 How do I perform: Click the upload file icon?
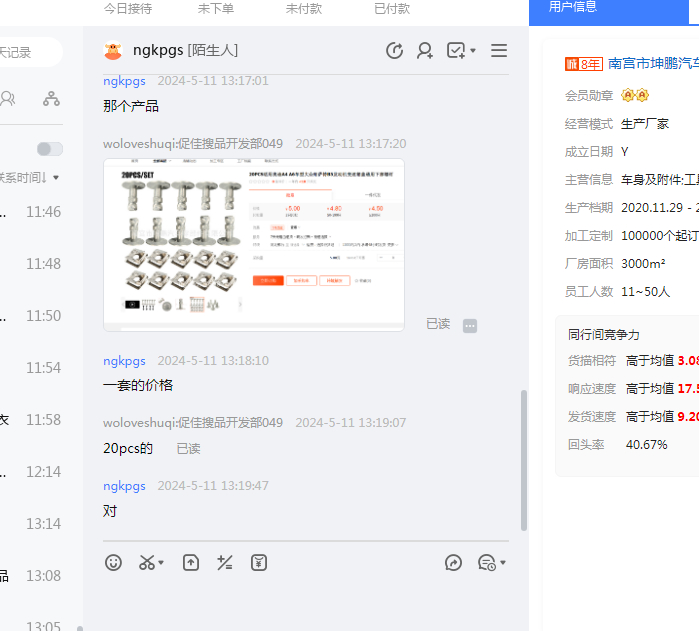[191, 563]
